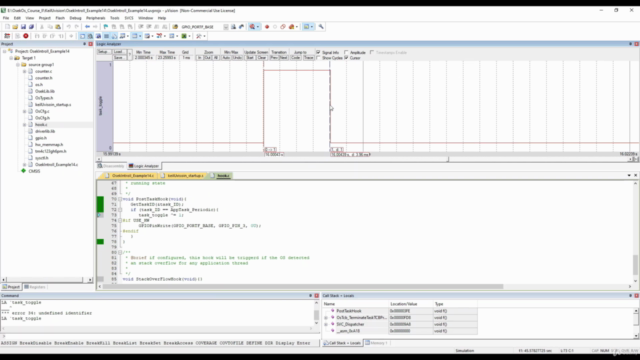The image size is (640, 360).
Task: Close the Command panel with red X
Action: [x=316, y=296]
